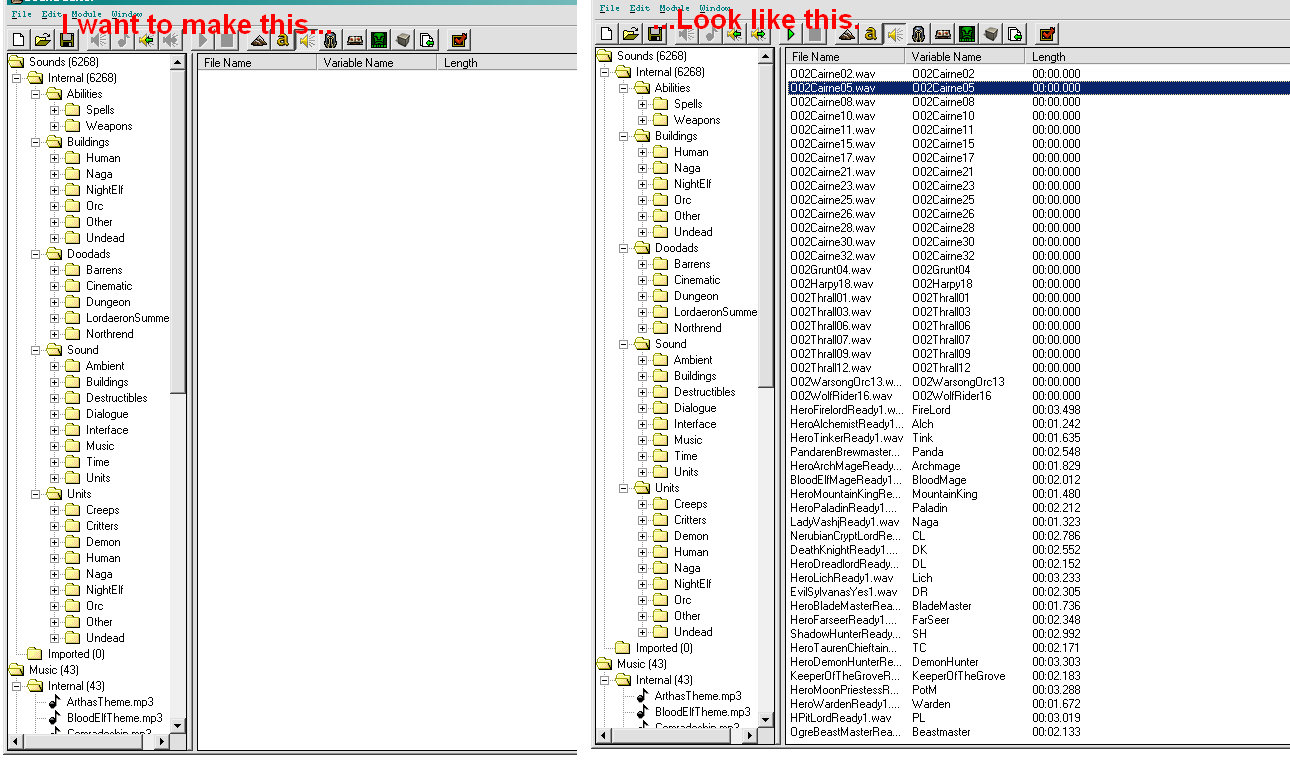
Task: Select LadyVashjReady1.wav row in list
Action: tap(1038, 522)
